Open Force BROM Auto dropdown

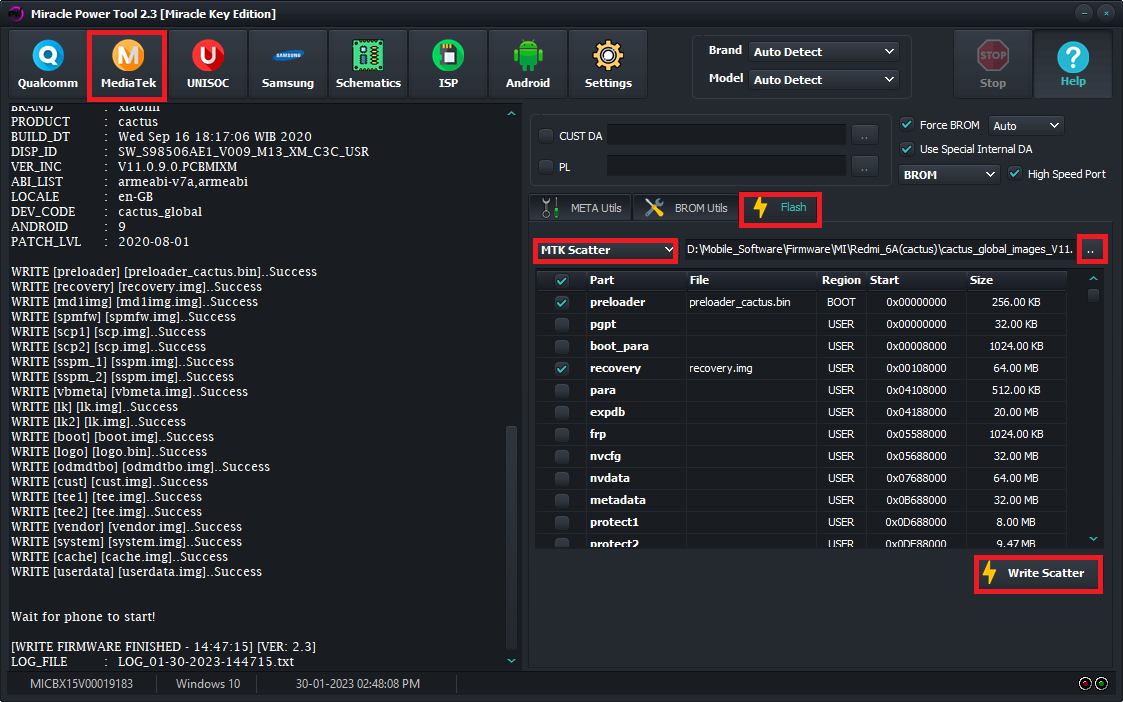1026,125
